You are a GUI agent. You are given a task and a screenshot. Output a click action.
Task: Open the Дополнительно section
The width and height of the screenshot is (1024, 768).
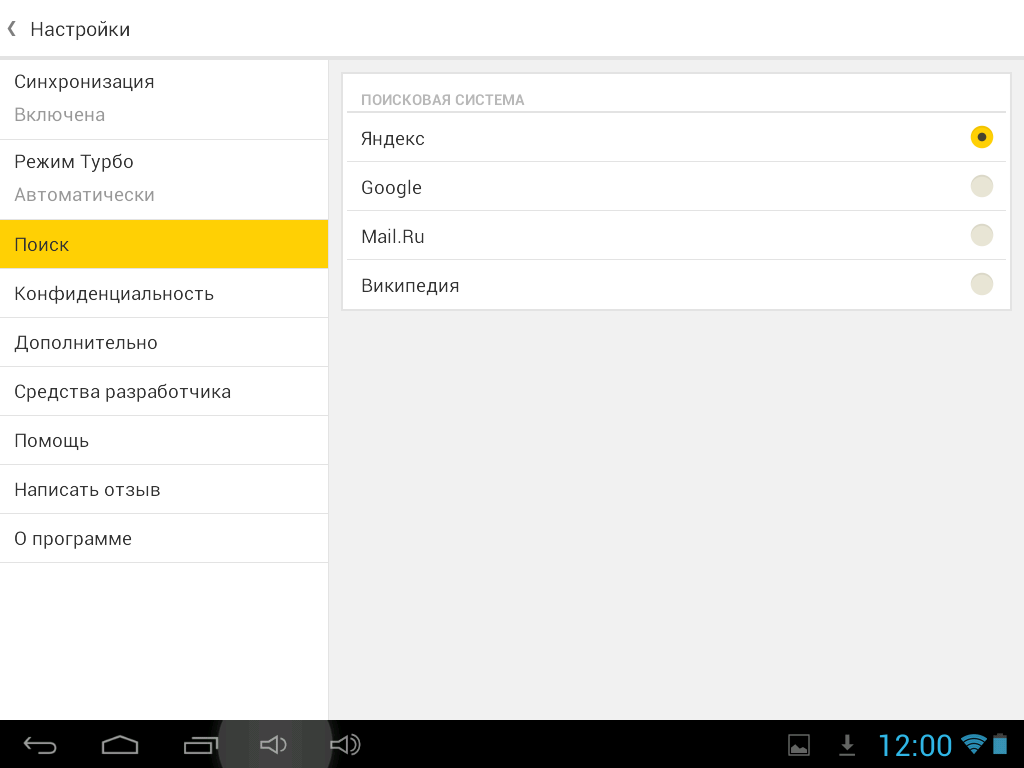[164, 342]
